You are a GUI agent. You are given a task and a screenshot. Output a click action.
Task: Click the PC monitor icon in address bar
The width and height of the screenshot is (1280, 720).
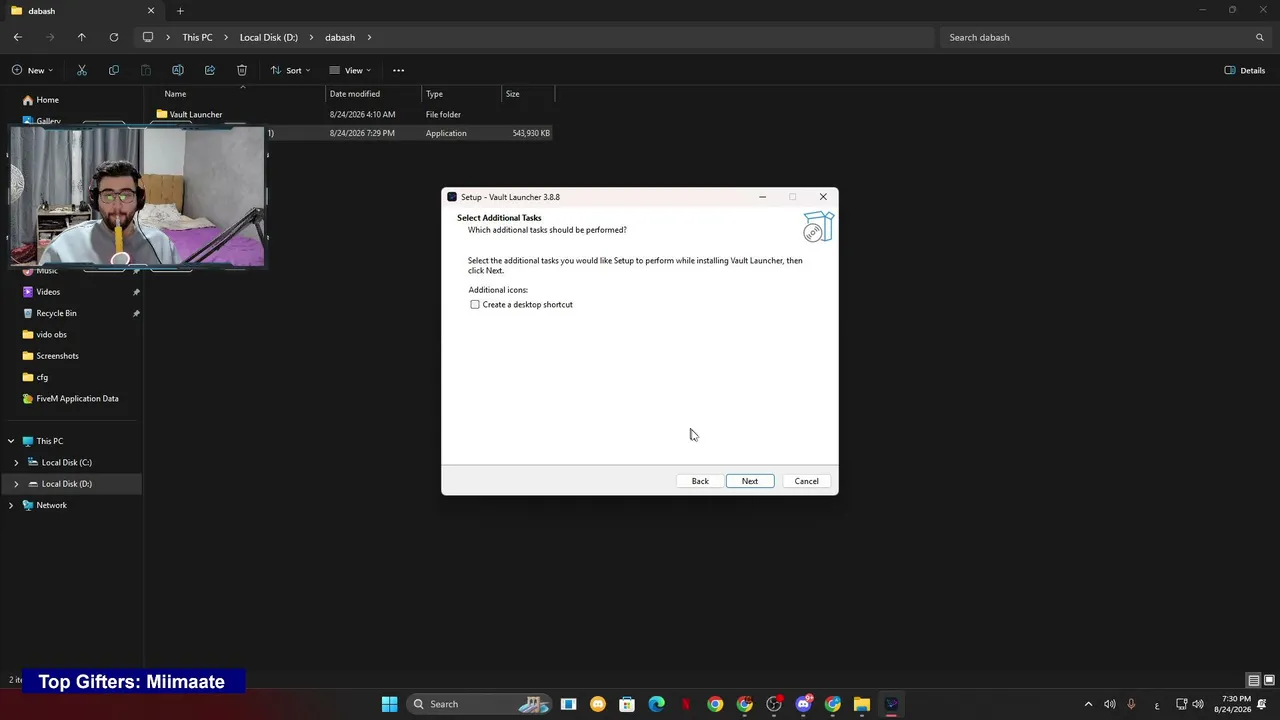pyautogui.click(x=148, y=37)
